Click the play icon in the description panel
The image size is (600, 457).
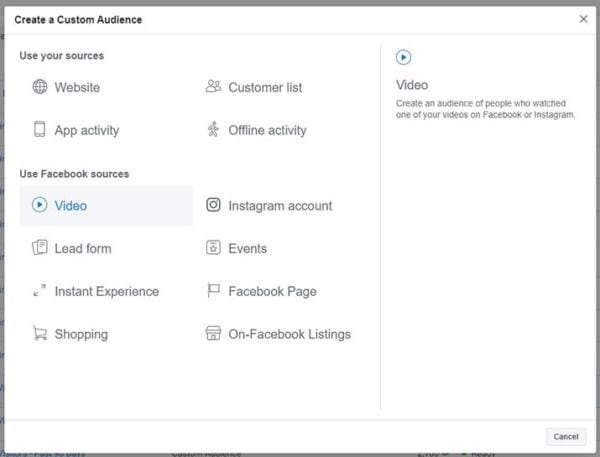coord(403,57)
